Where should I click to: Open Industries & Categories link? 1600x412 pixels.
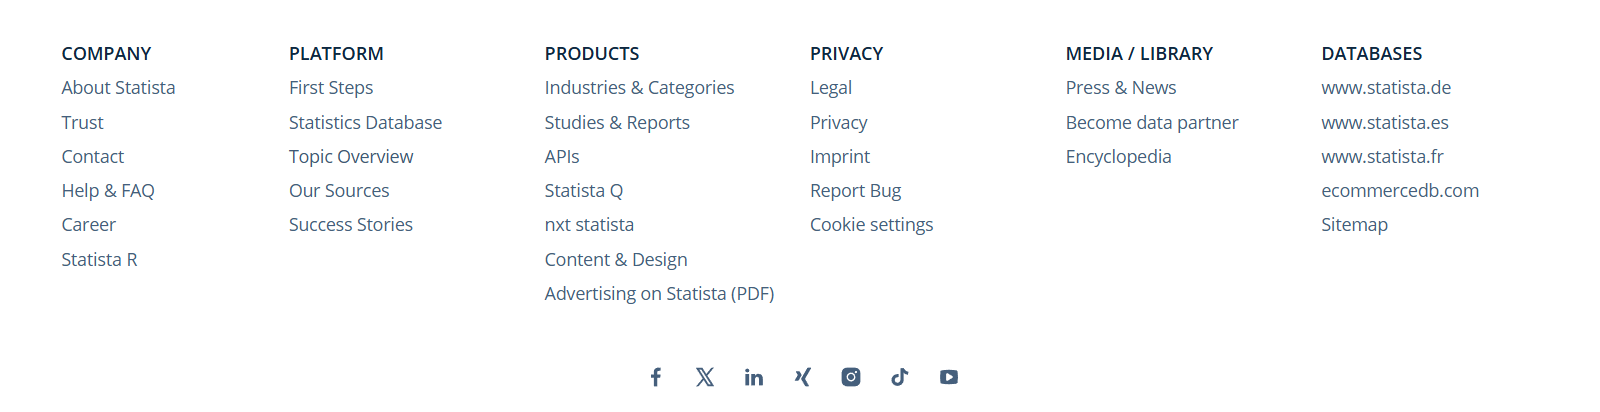[x=639, y=88]
